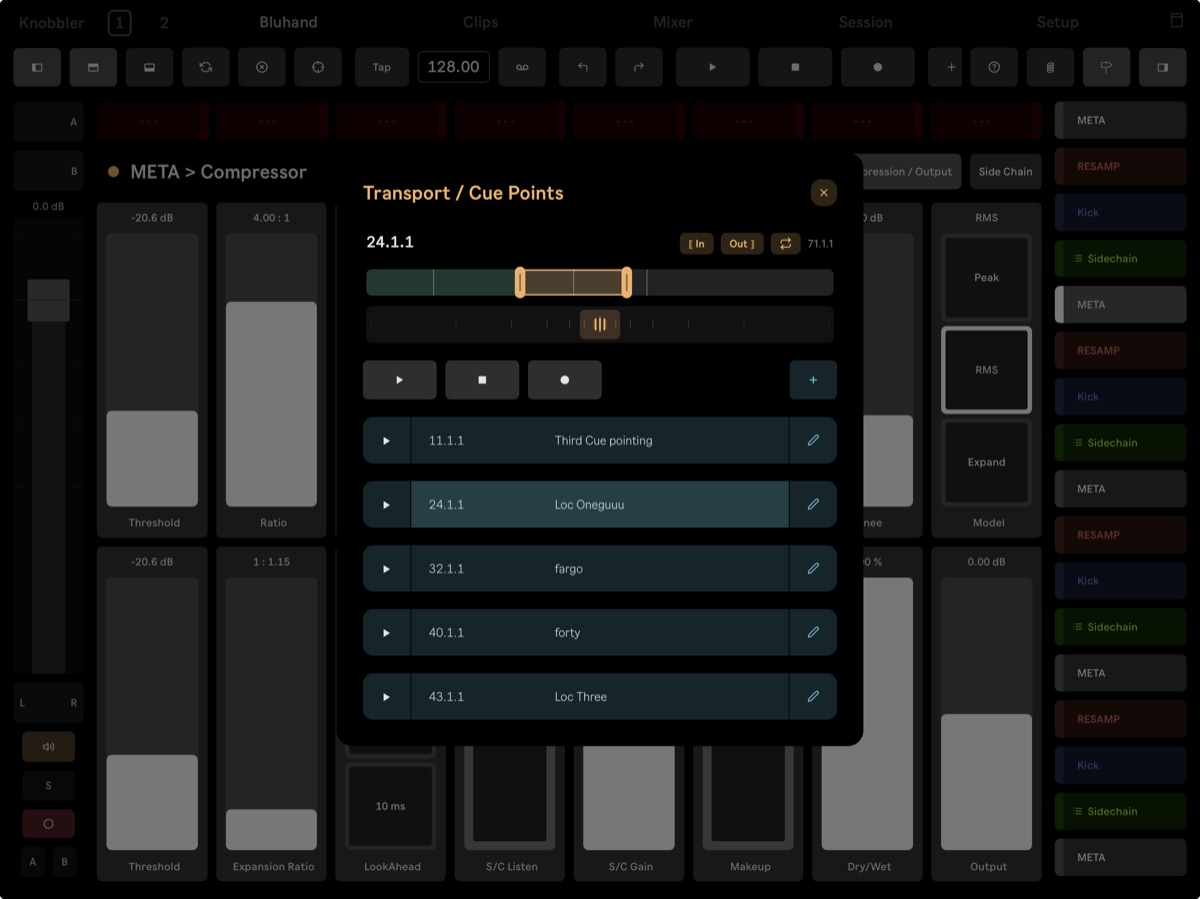
Task: Undo the last action
Action: (x=583, y=67)
